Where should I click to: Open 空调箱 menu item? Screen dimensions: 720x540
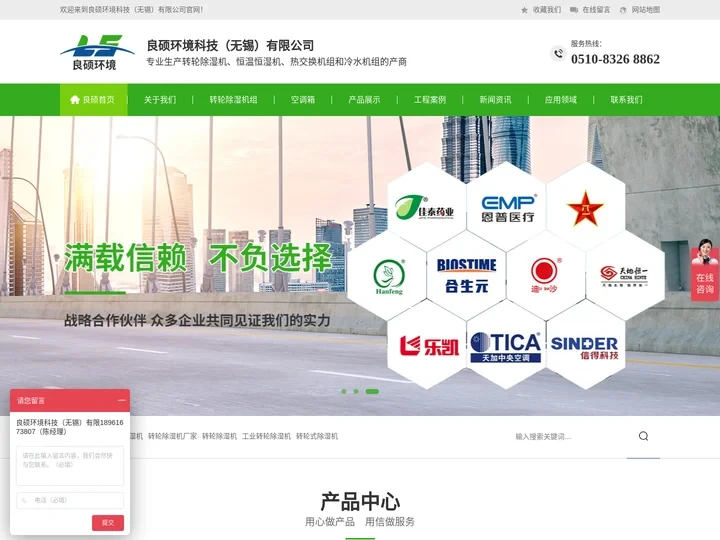(303, 100)
